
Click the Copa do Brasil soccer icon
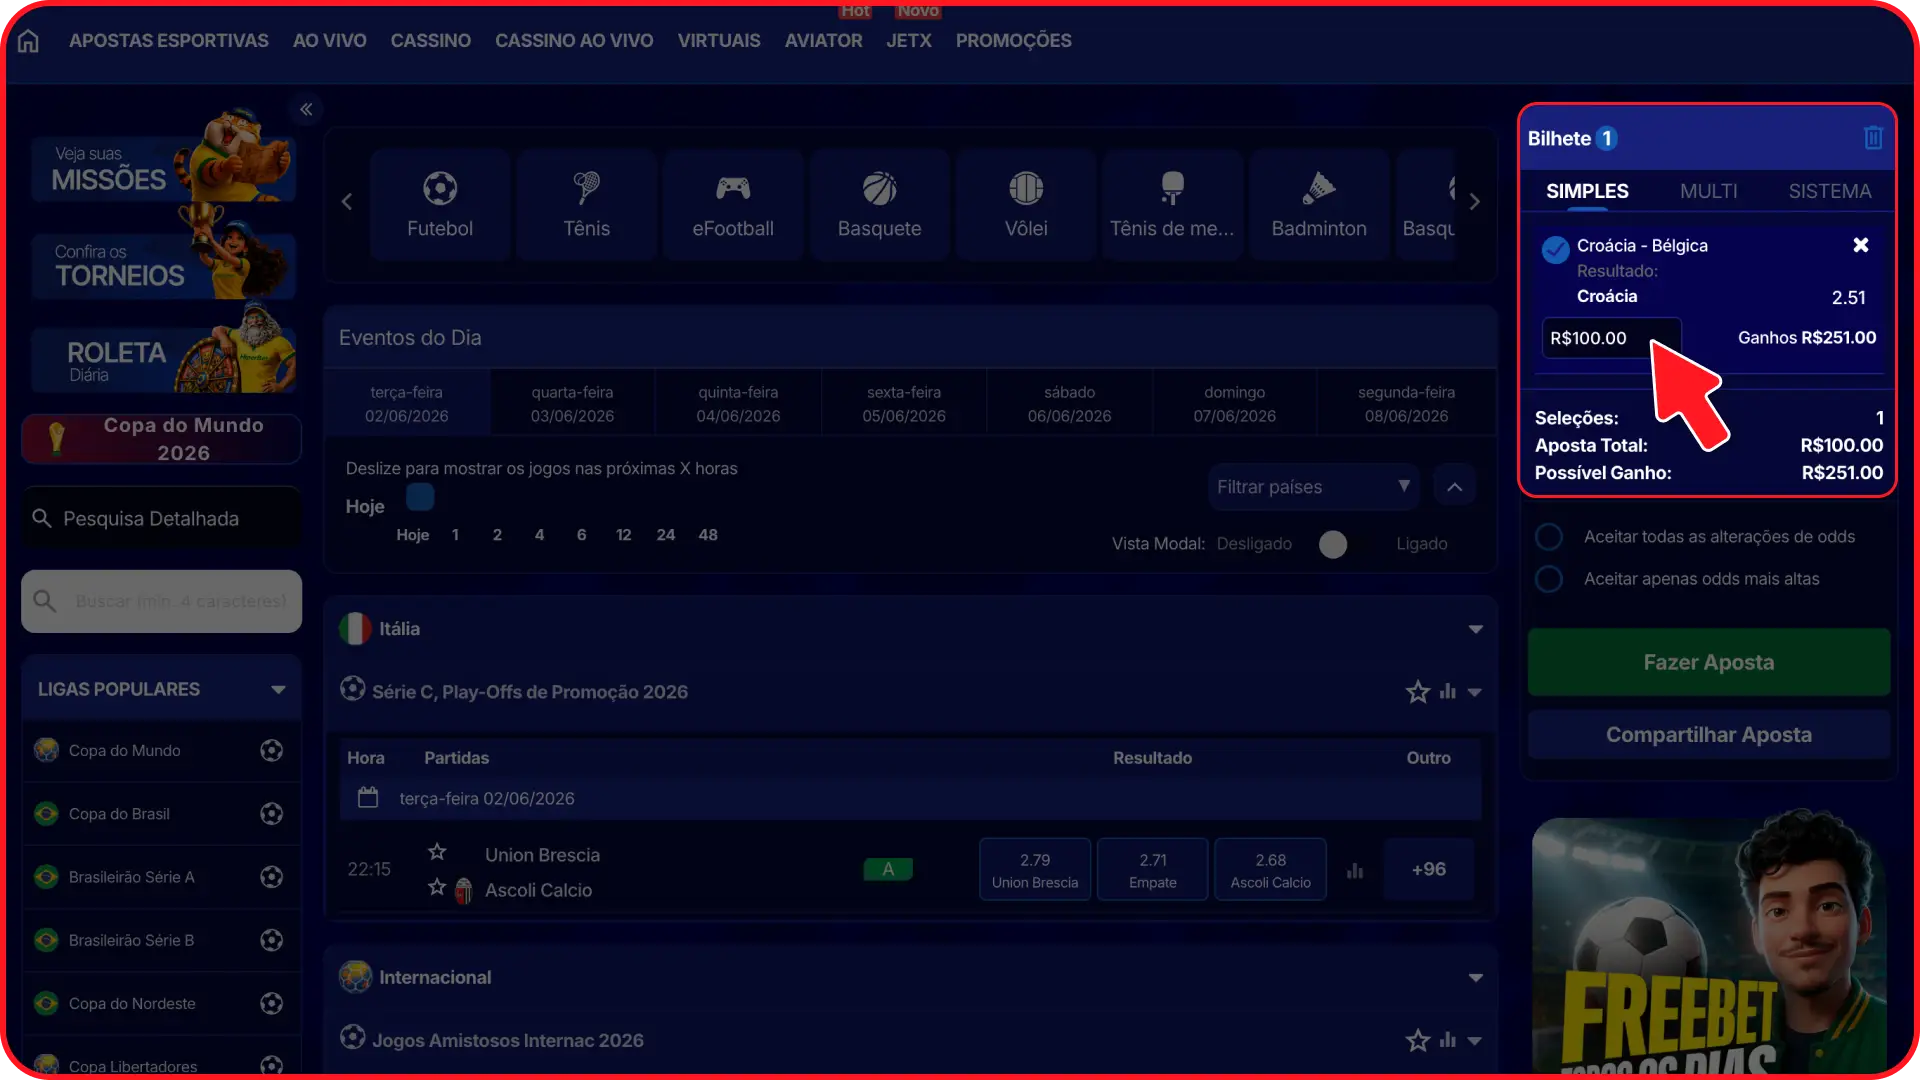click(x=271, y=814)
